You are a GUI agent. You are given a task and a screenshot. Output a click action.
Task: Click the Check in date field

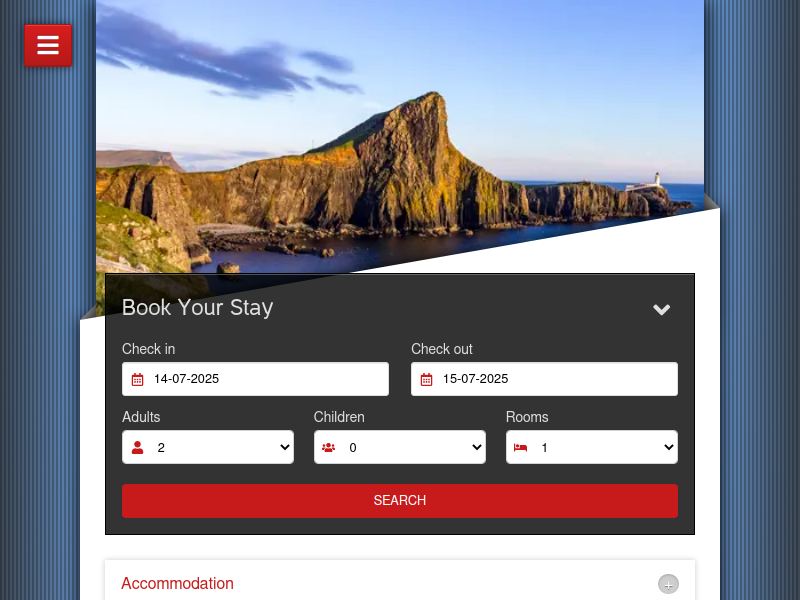pyautogui.click(x=255, y=379)
